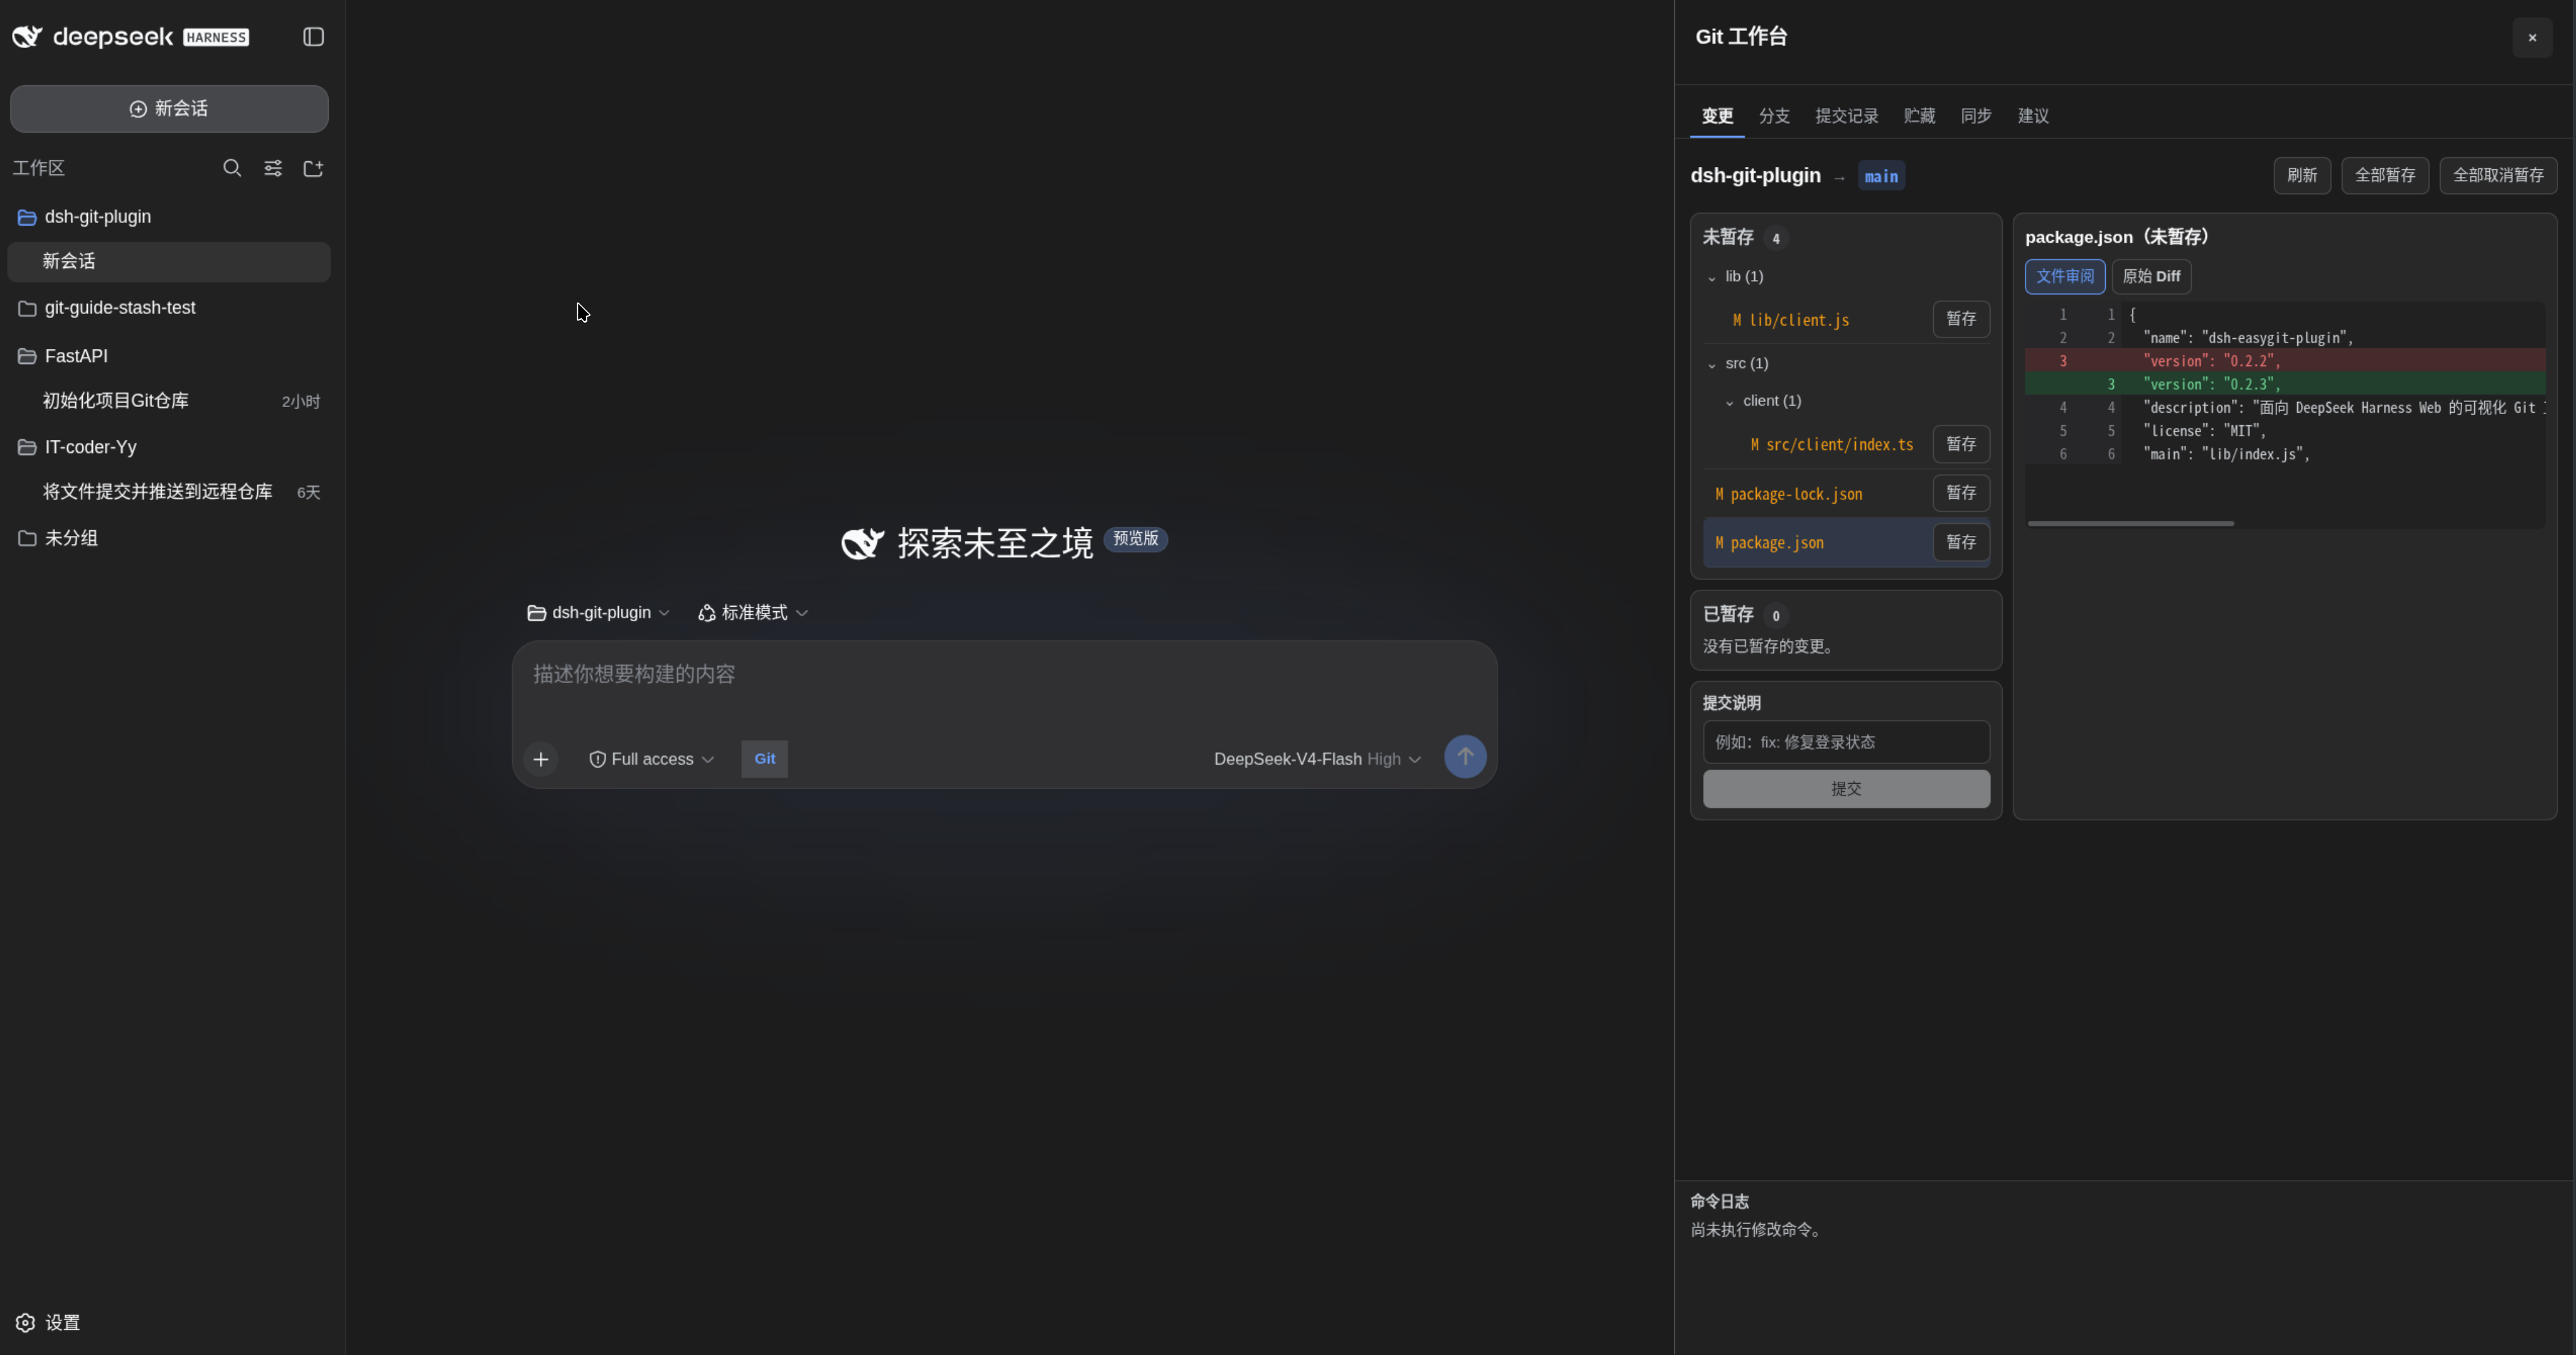Select the src/client/index.ts changed file

coord(1831,445)
